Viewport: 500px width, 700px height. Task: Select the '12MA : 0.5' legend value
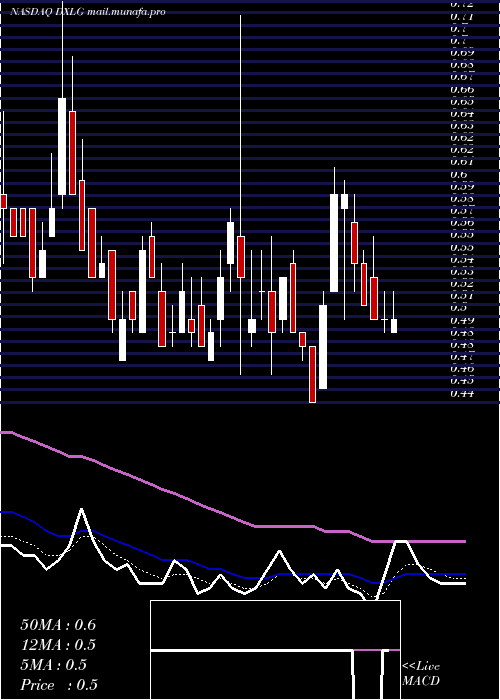point(58,645)
